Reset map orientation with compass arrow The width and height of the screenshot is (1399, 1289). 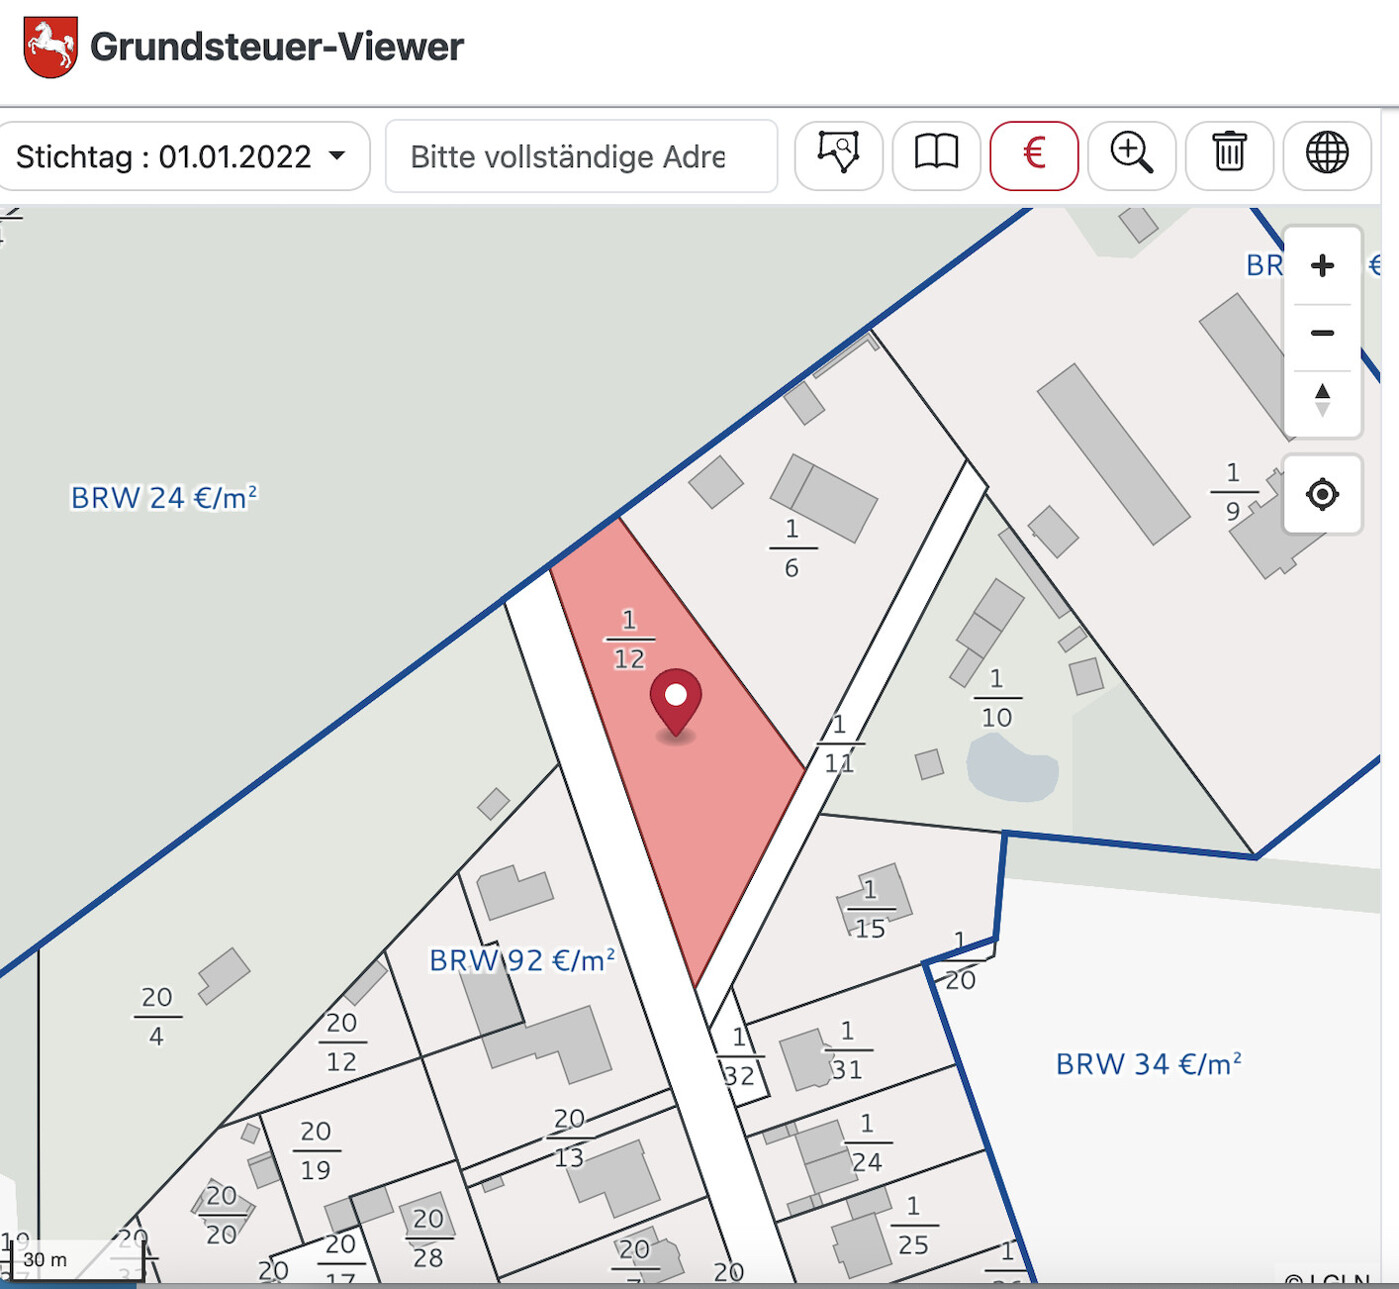[1322, 400]
